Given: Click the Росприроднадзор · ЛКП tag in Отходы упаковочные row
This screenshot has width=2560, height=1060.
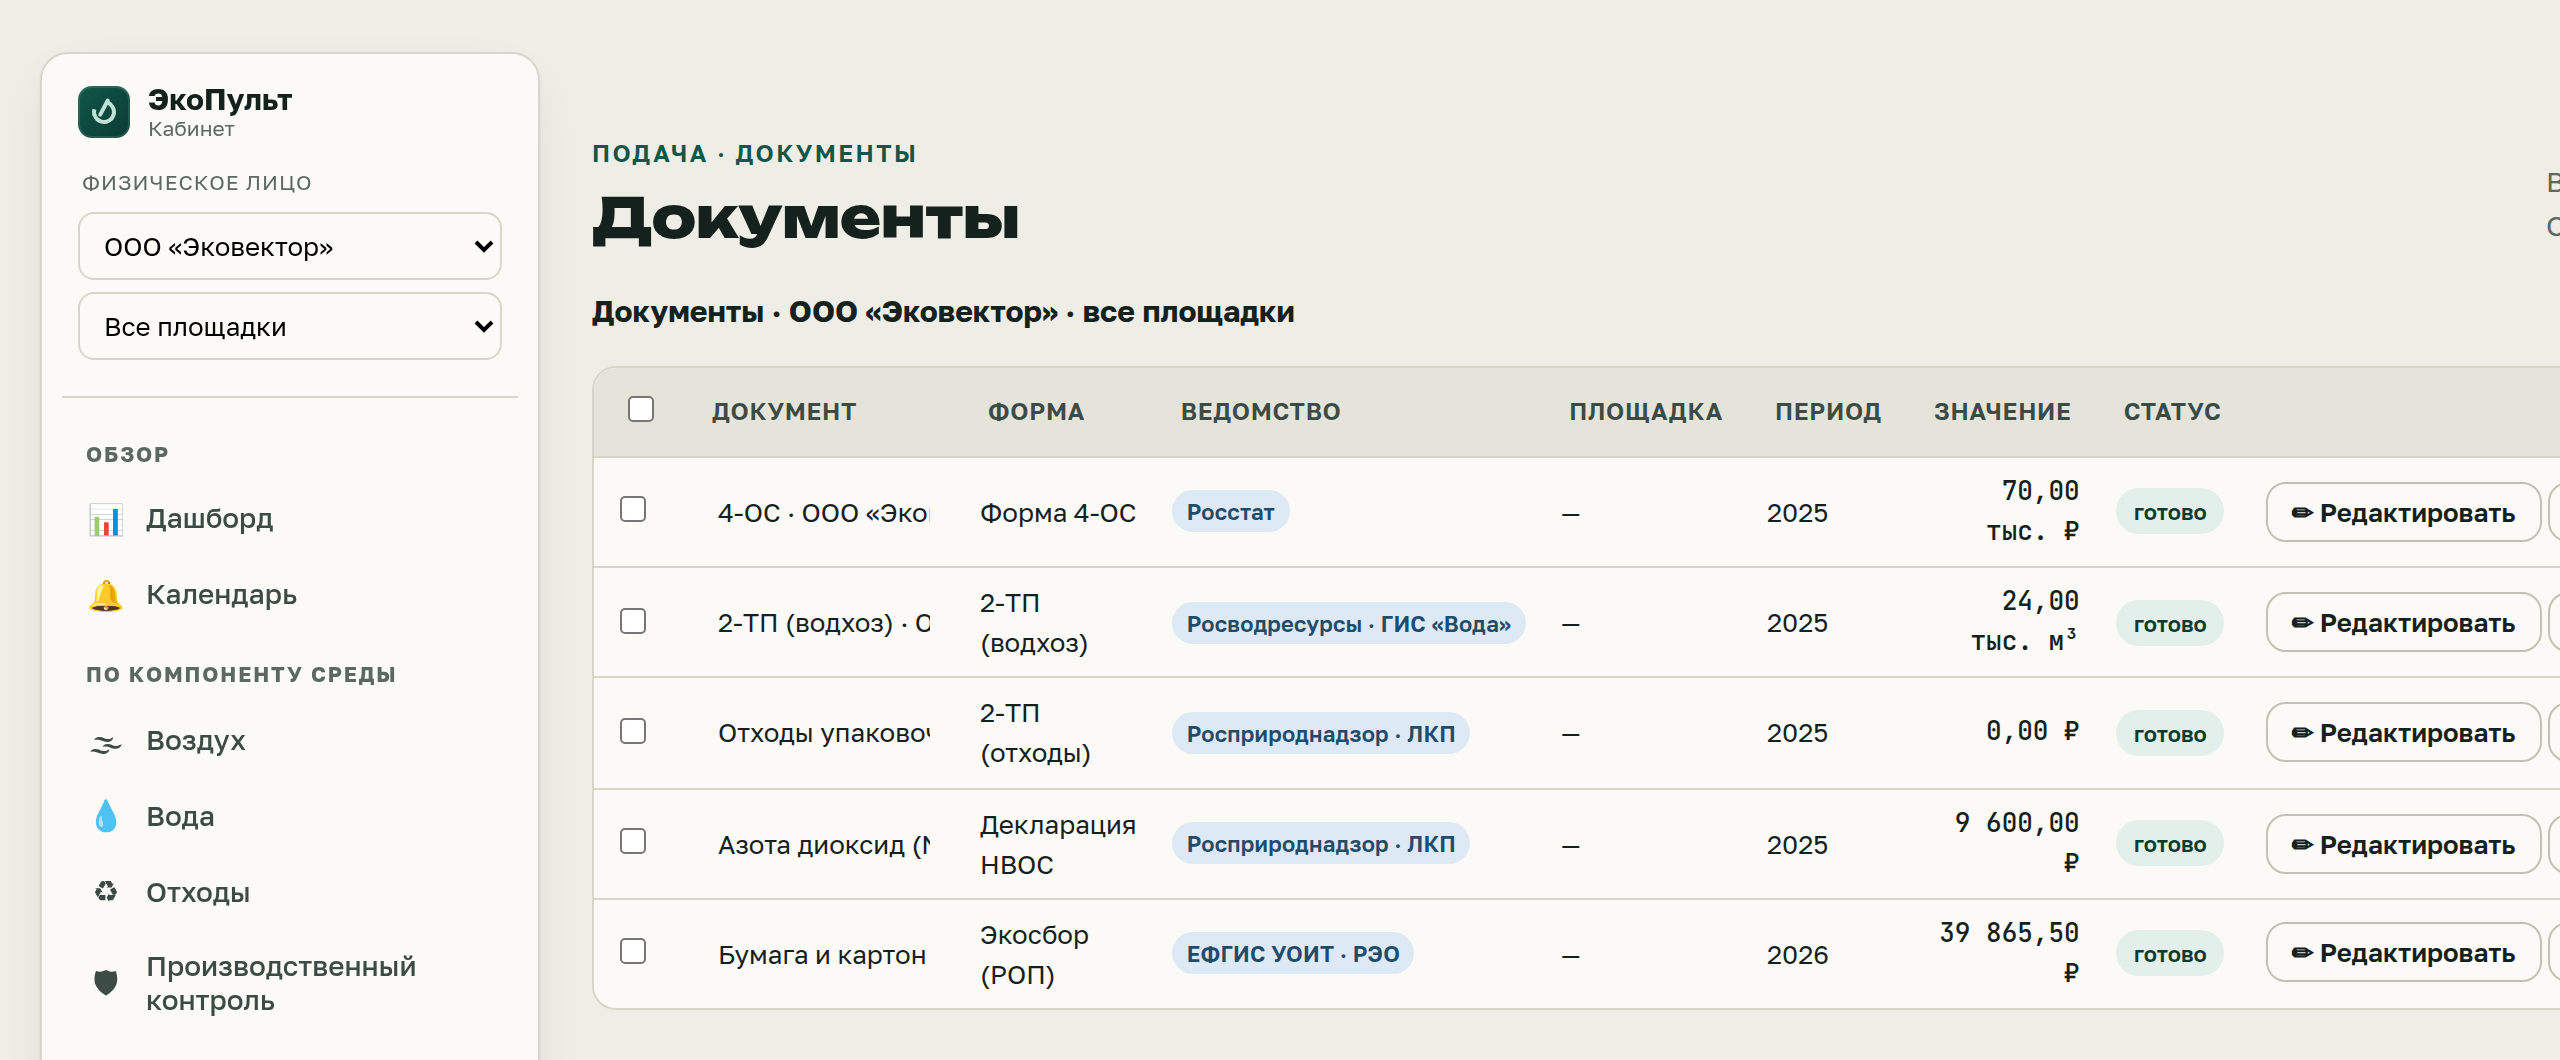Looking at the screenshot, I should click(1320, 734).
